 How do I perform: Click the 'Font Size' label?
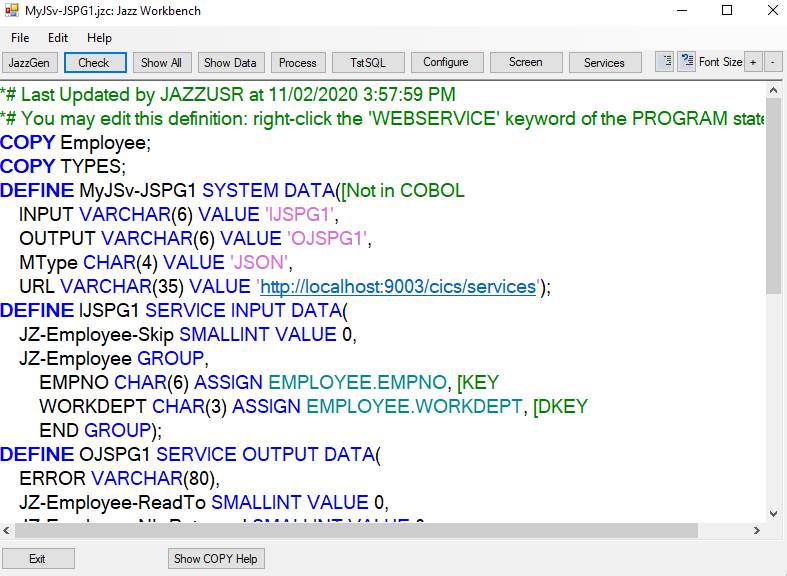(x=720, y=62)
